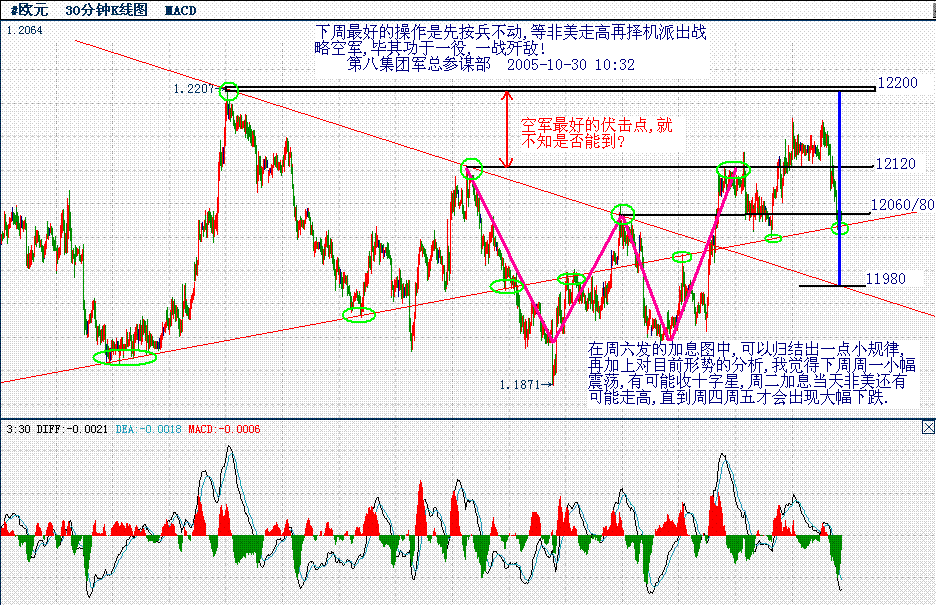Click the MACD label in header
Image resolution: width=936 pixels, height=605 pixels.
tap(180, 10)
